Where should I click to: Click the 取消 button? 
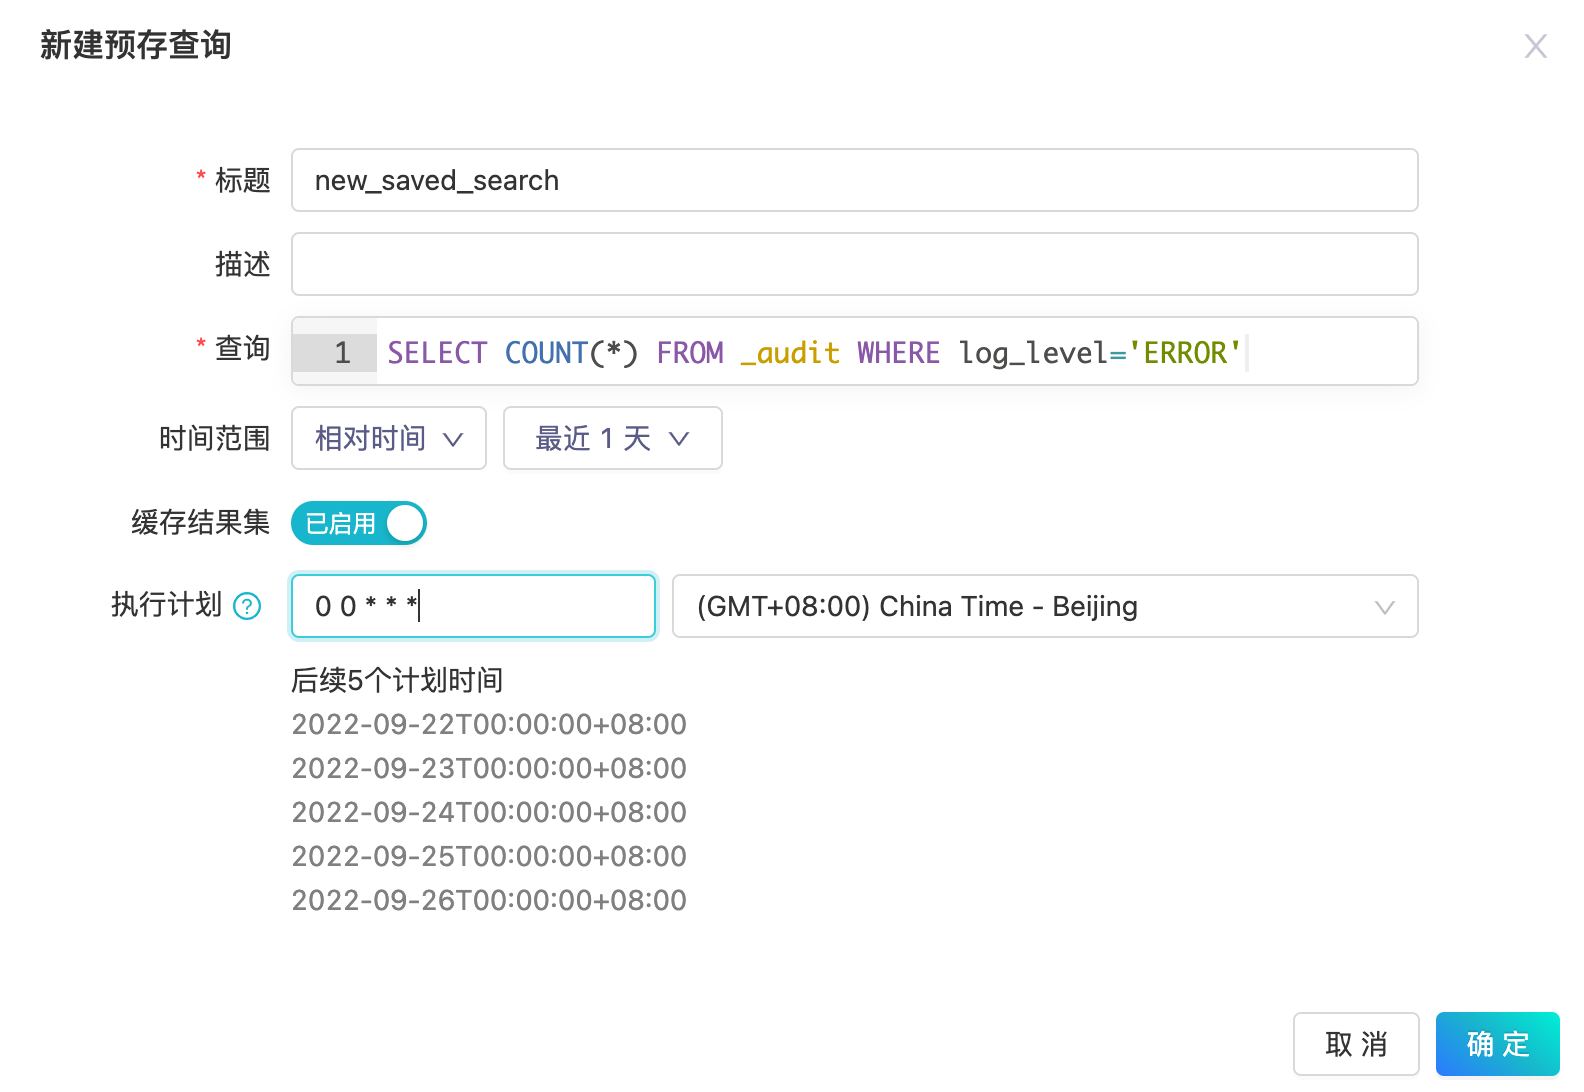[x=1356, y=1044]
